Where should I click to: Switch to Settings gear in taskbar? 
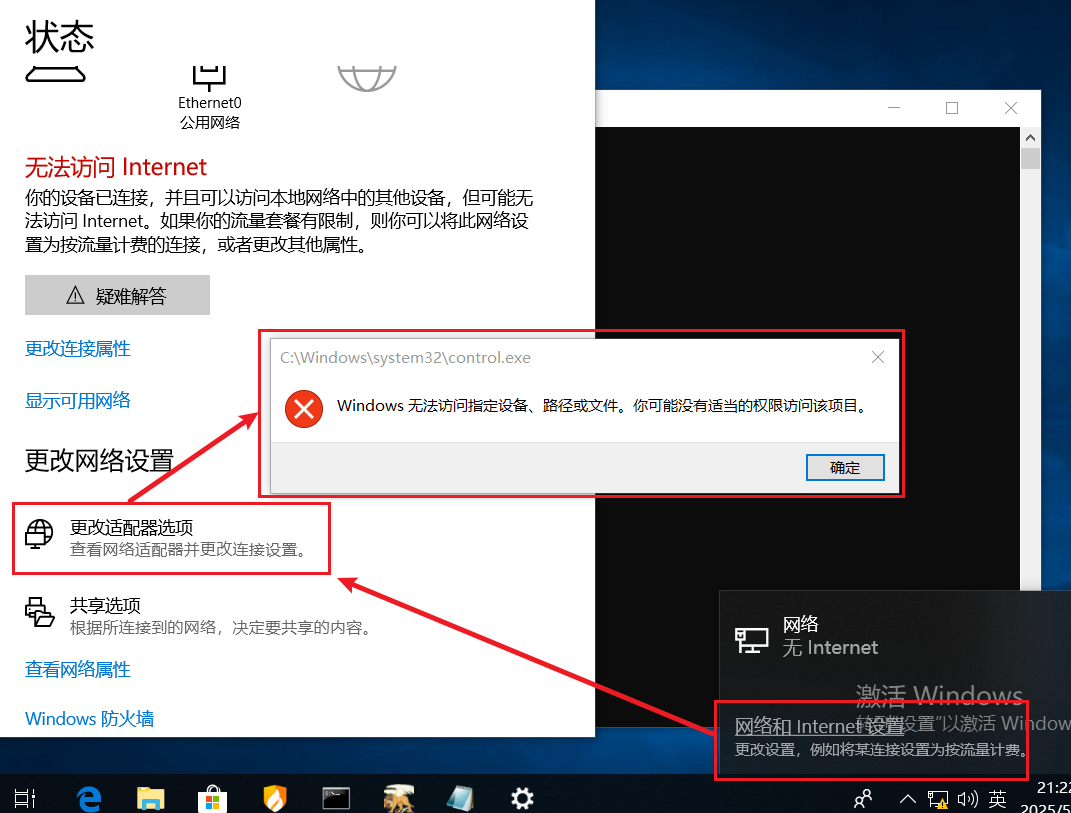pos(523,797)
